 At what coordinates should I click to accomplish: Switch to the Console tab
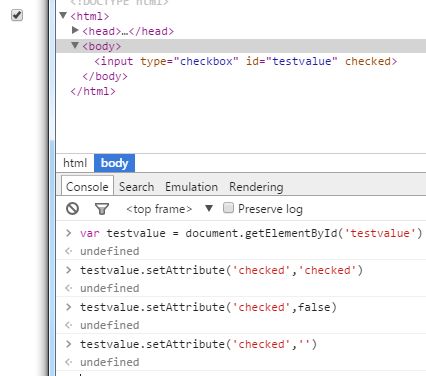pos(87,186)
